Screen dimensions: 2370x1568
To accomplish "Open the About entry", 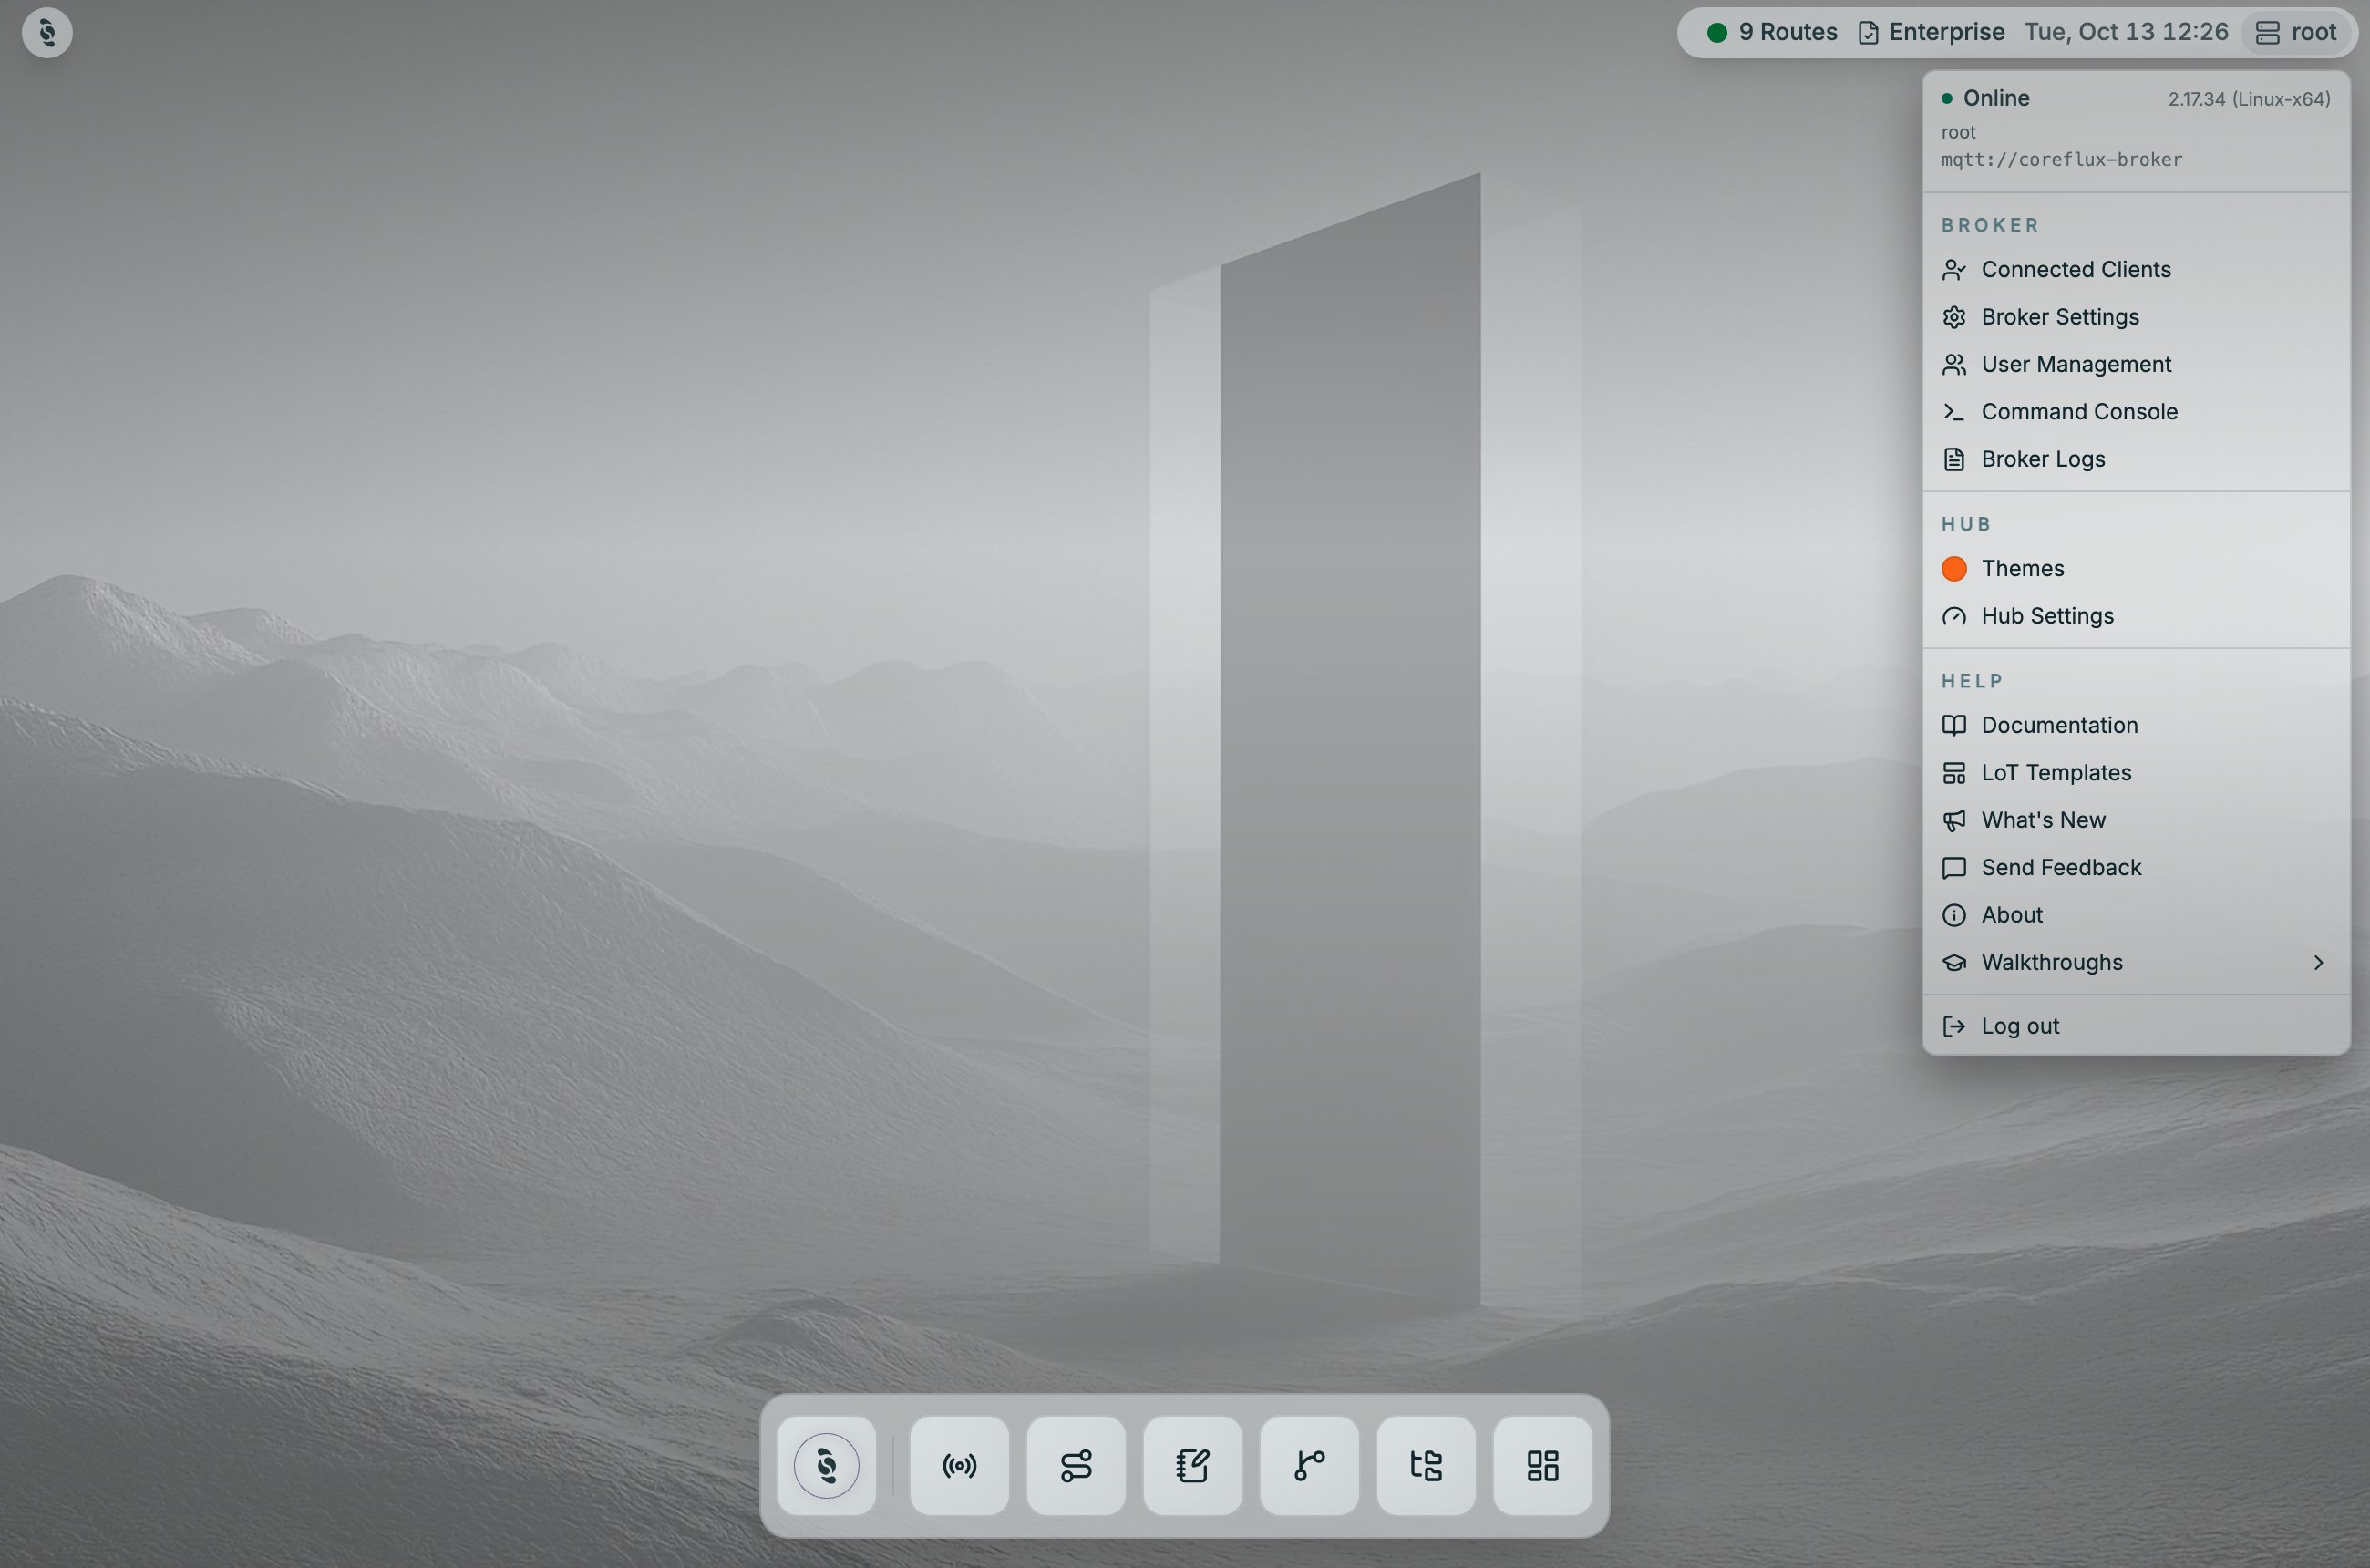I will click(x=2136, y=916).
